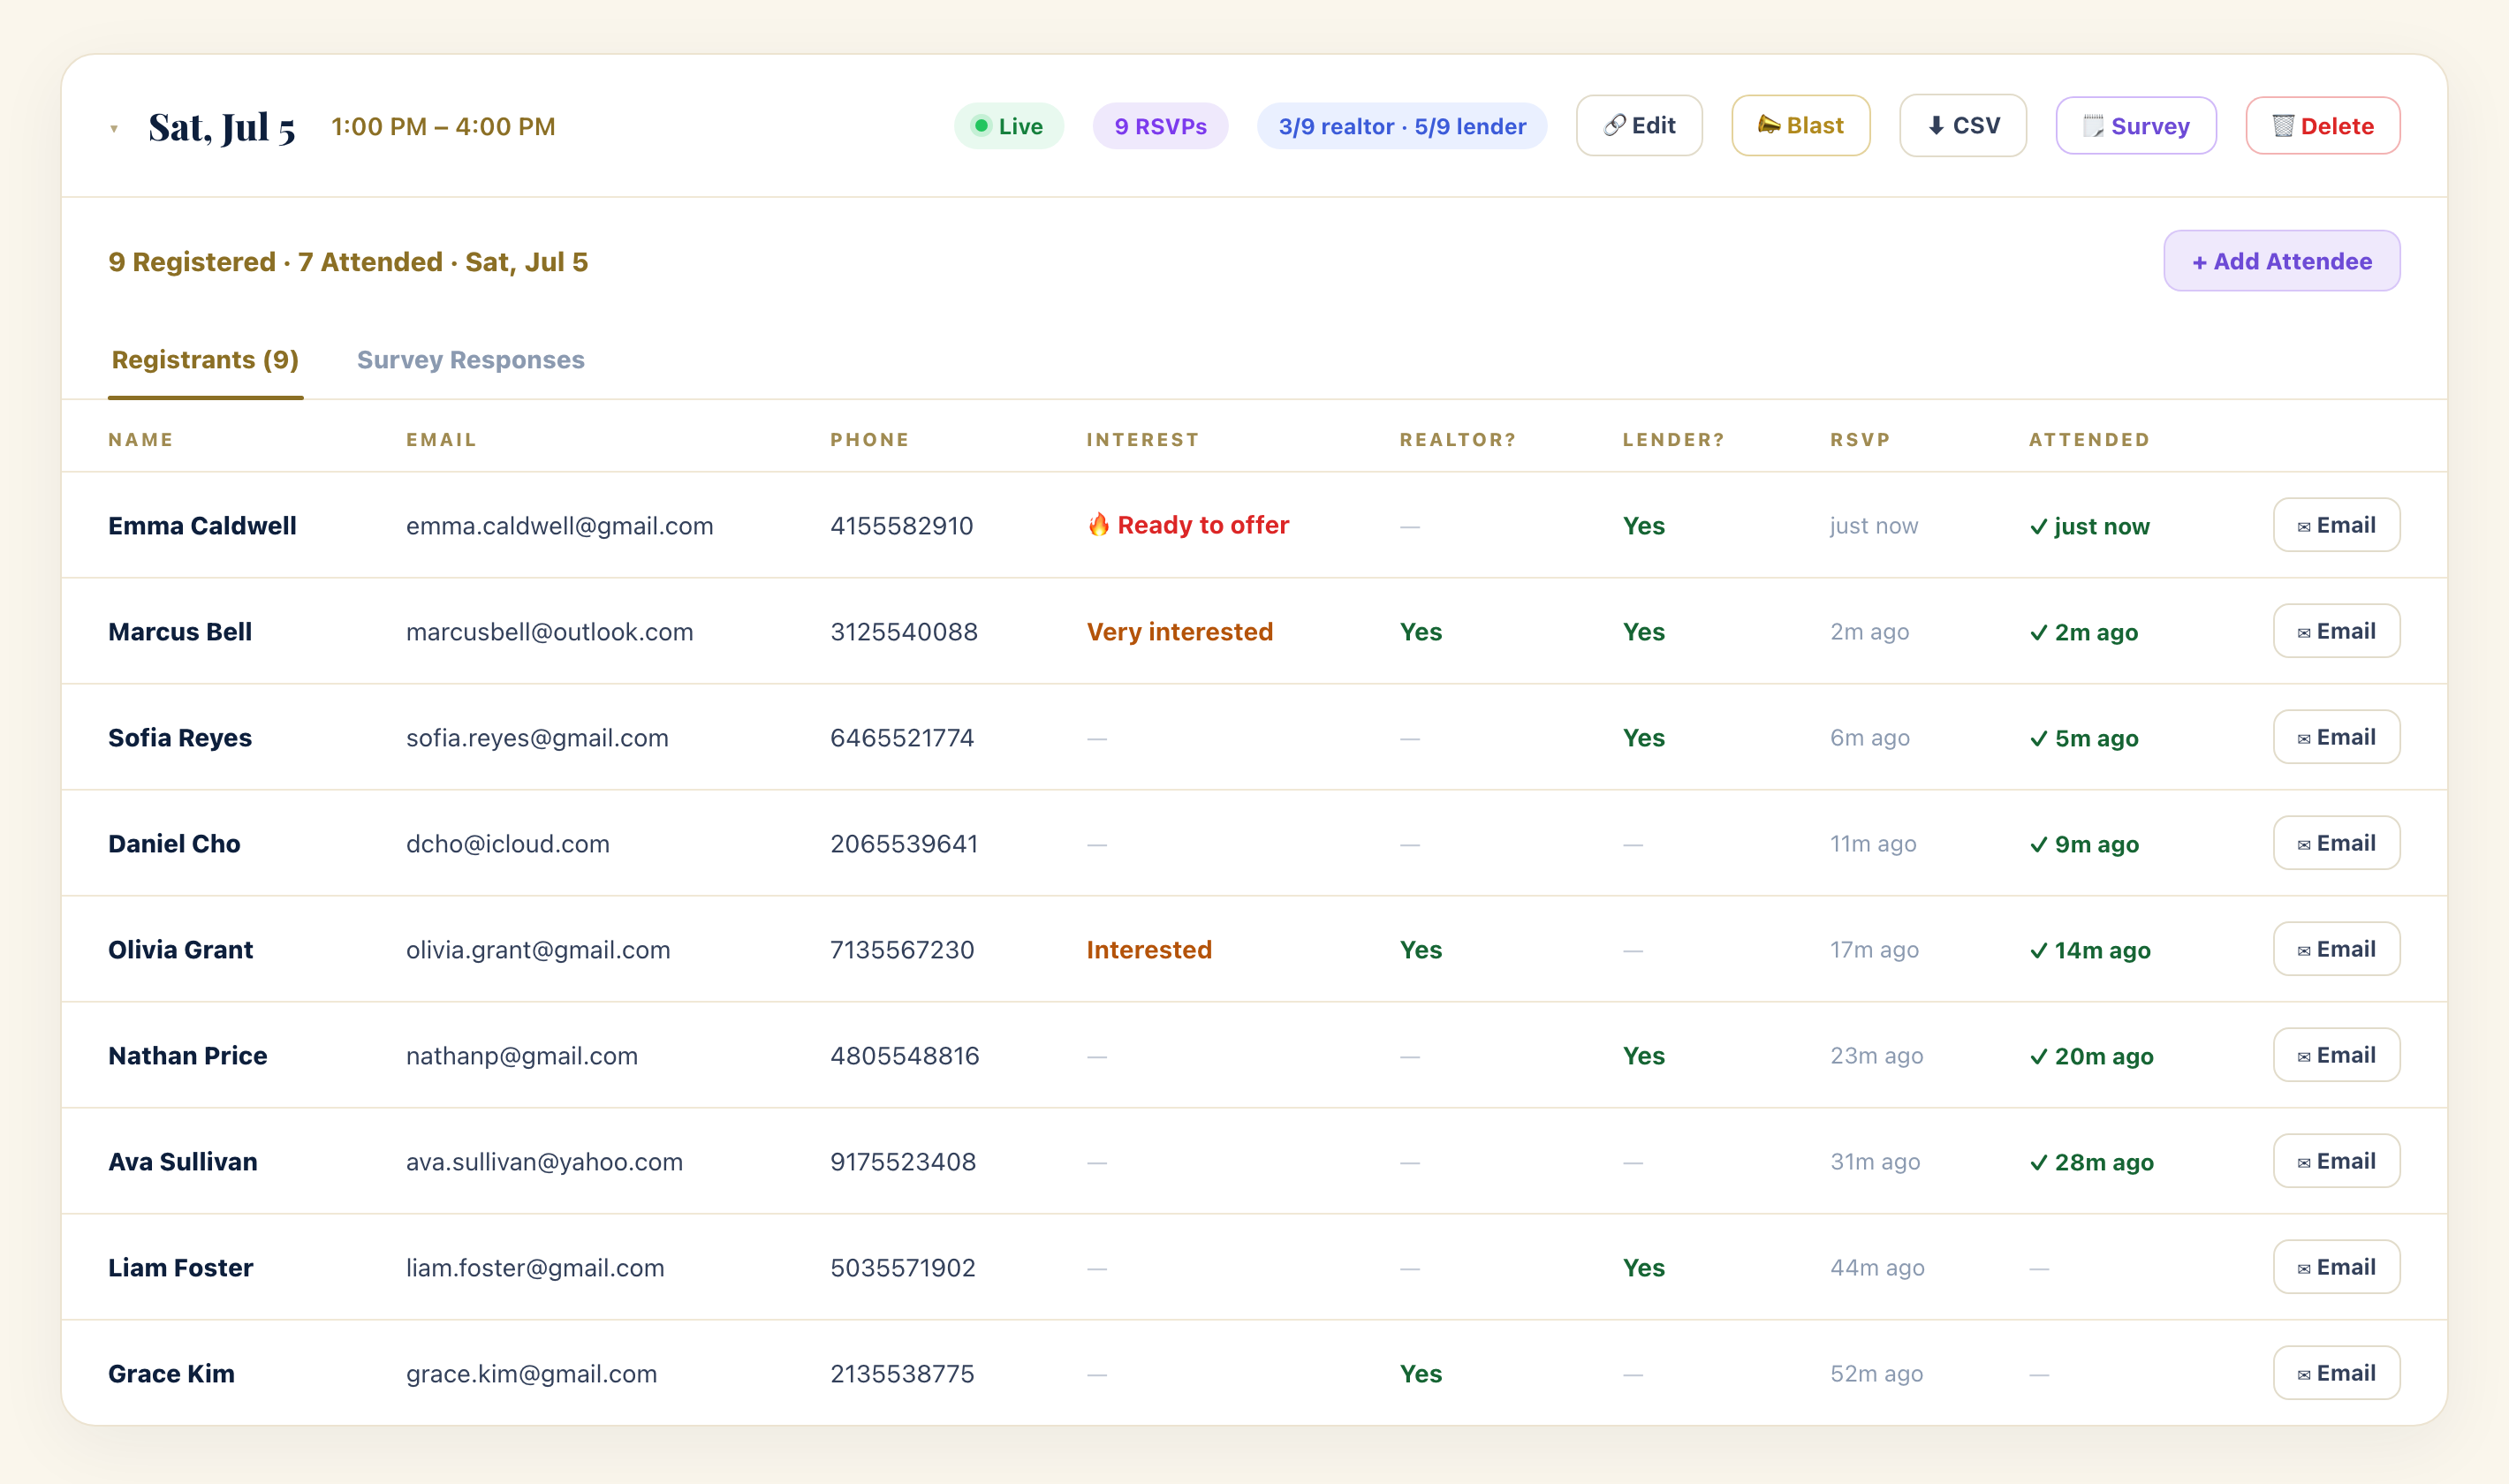Select the Marcus Bell name cell
The image size is (2509, 1484).
(x=180, y=632)
